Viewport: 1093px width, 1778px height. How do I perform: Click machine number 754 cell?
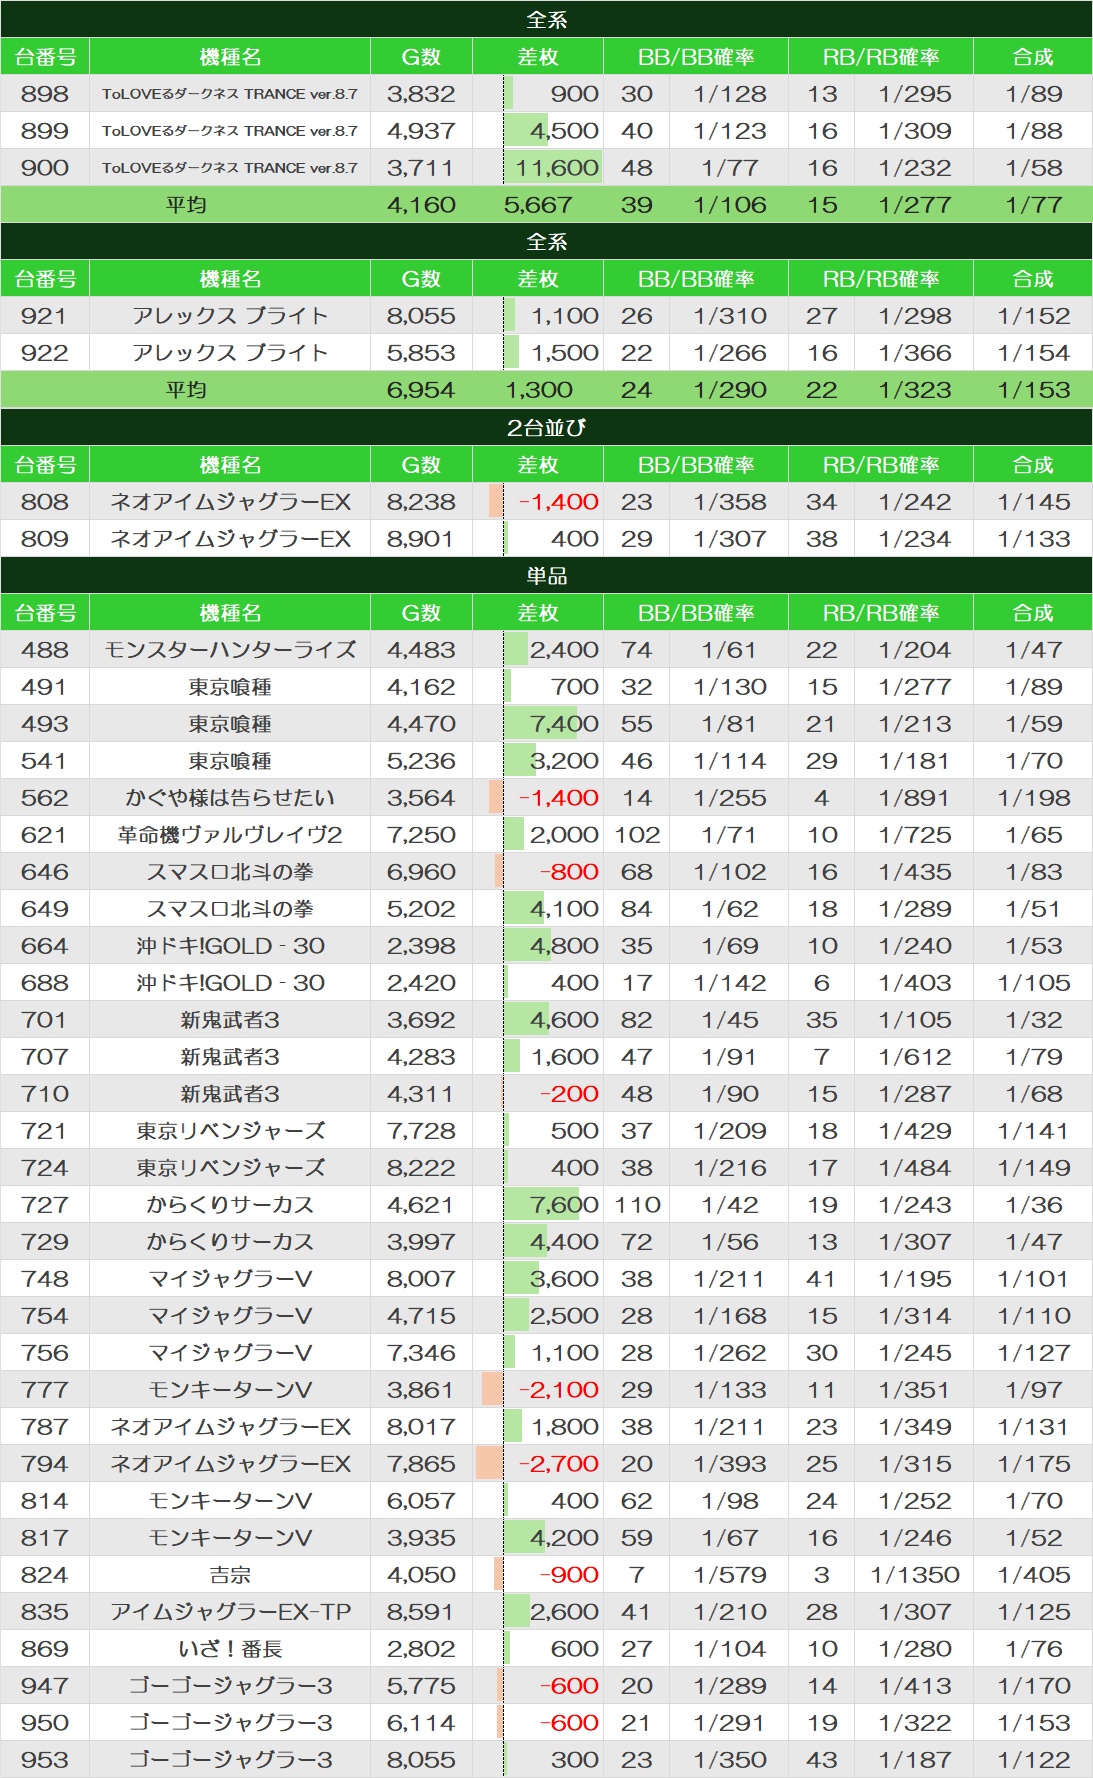(x=45, y=1316)
